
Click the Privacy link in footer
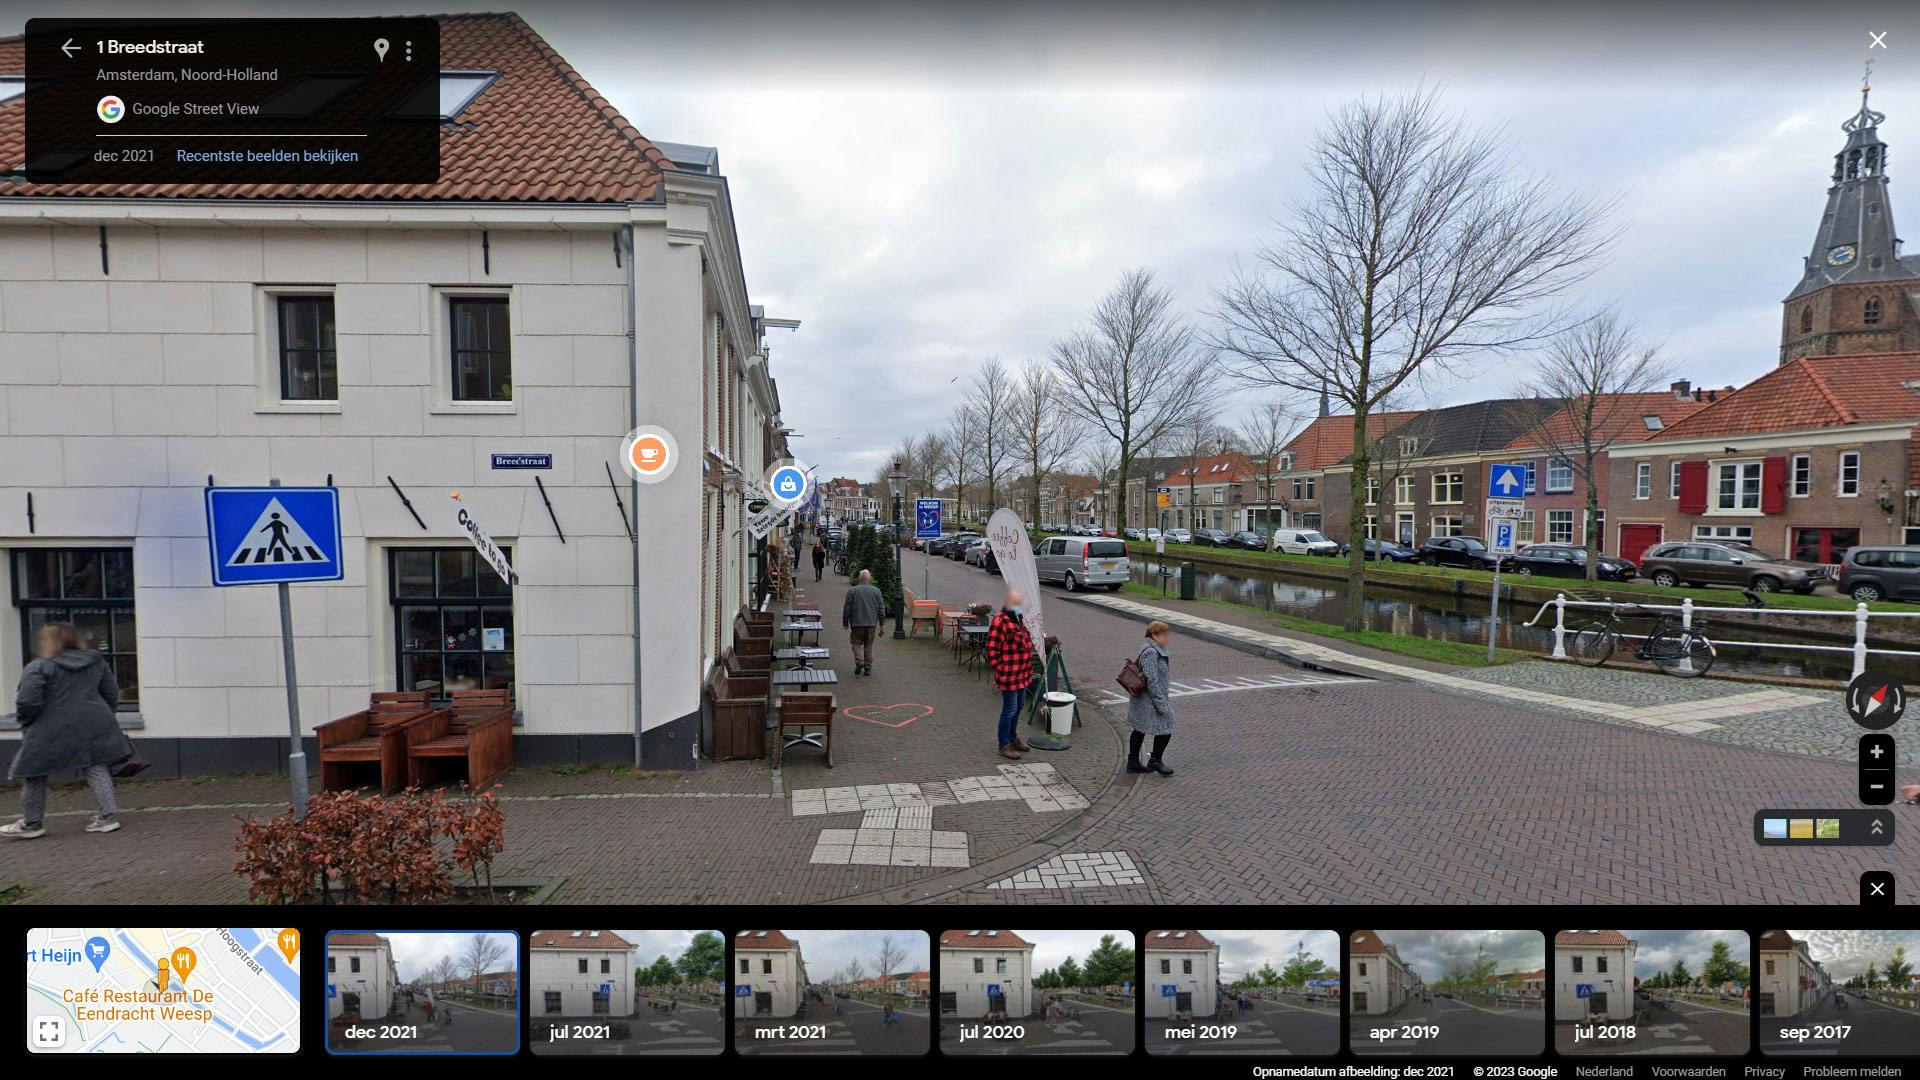1764,1071
